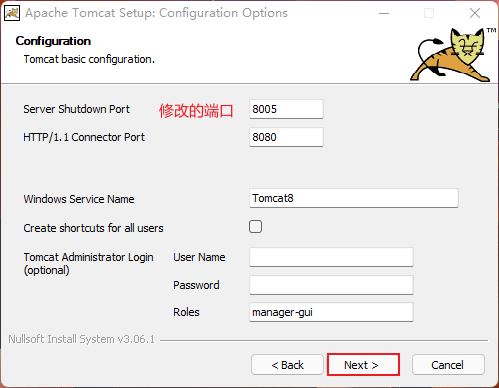Viewport: 499px width, 388px height.
Task: Click the bold Configuration heading
Action: pos(53,41)
